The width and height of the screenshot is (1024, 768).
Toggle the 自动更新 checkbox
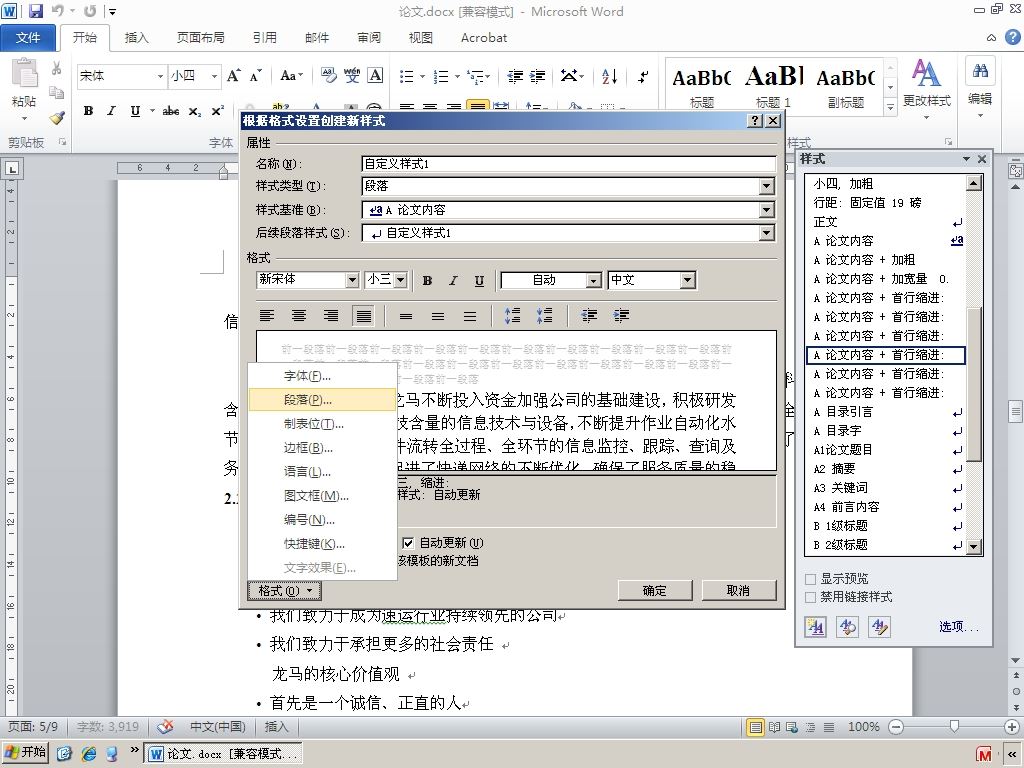(408, 543)
